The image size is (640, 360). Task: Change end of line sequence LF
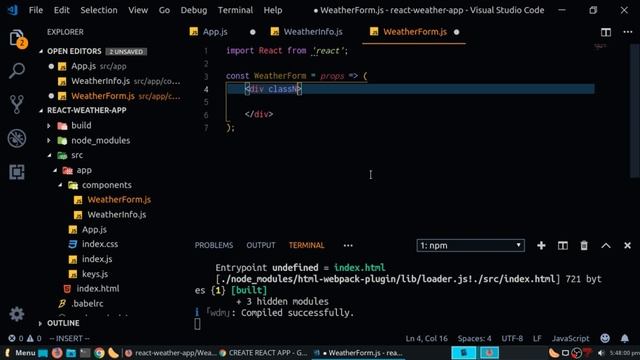click(537, 338)
